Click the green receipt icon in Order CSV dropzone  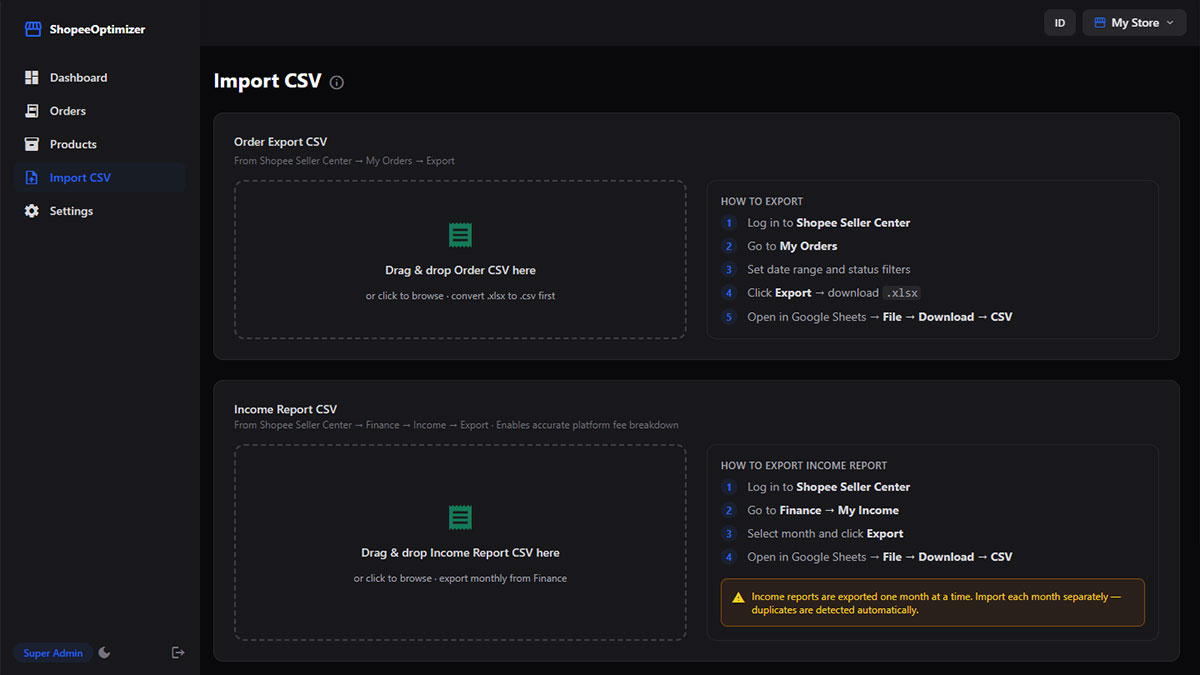click(460, 236)
